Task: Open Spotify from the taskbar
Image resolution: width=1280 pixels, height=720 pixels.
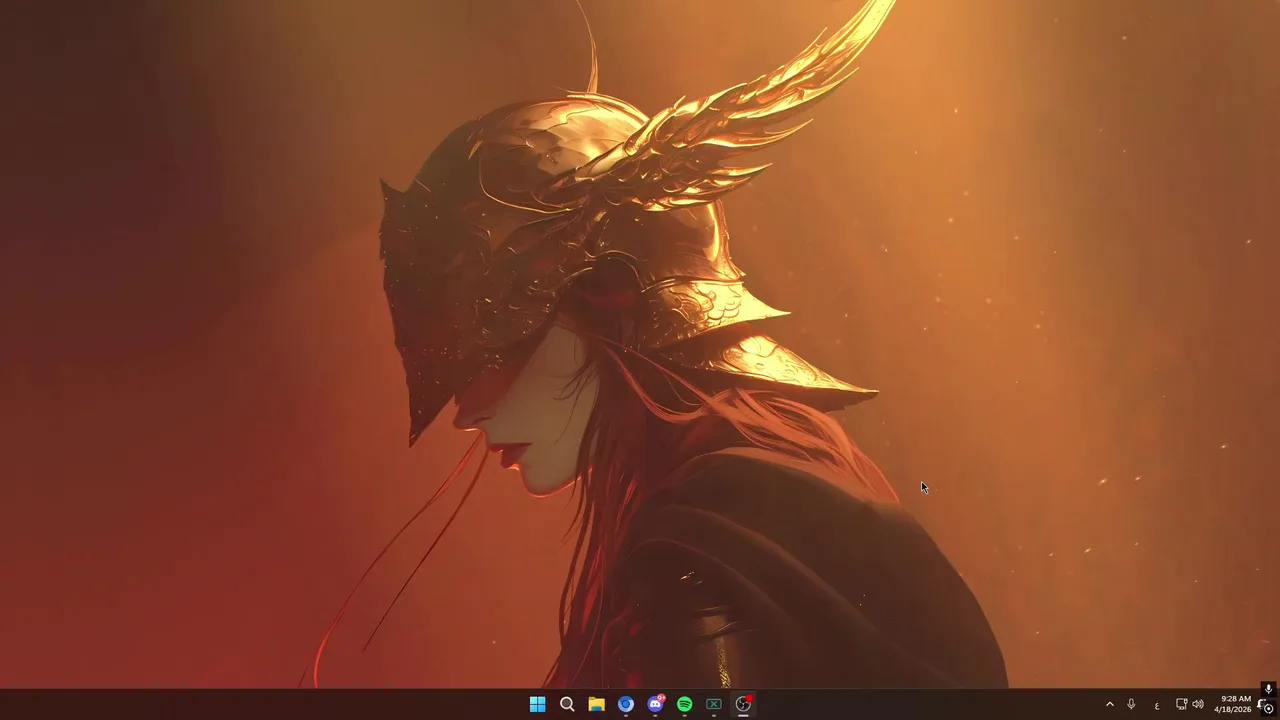Action: pos(684,704)
